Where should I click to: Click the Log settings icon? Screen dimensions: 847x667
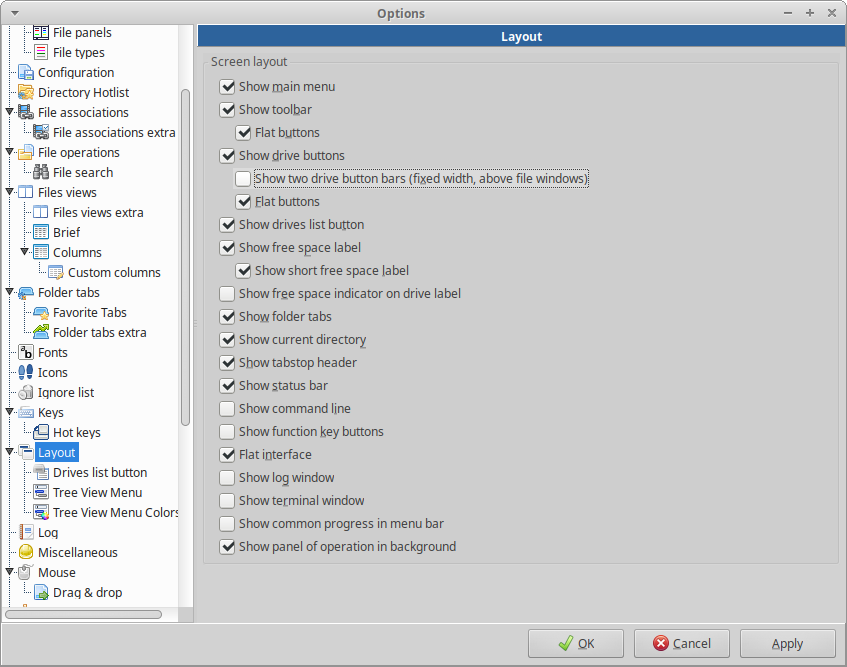click(x=25, y=532)
